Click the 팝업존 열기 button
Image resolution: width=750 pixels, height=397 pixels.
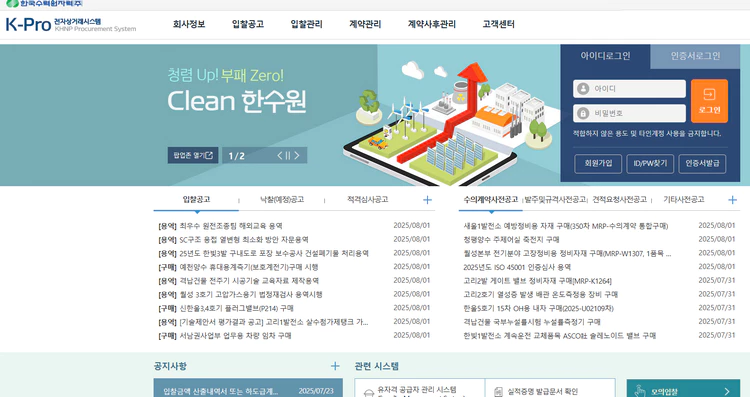tap(193, 155)
